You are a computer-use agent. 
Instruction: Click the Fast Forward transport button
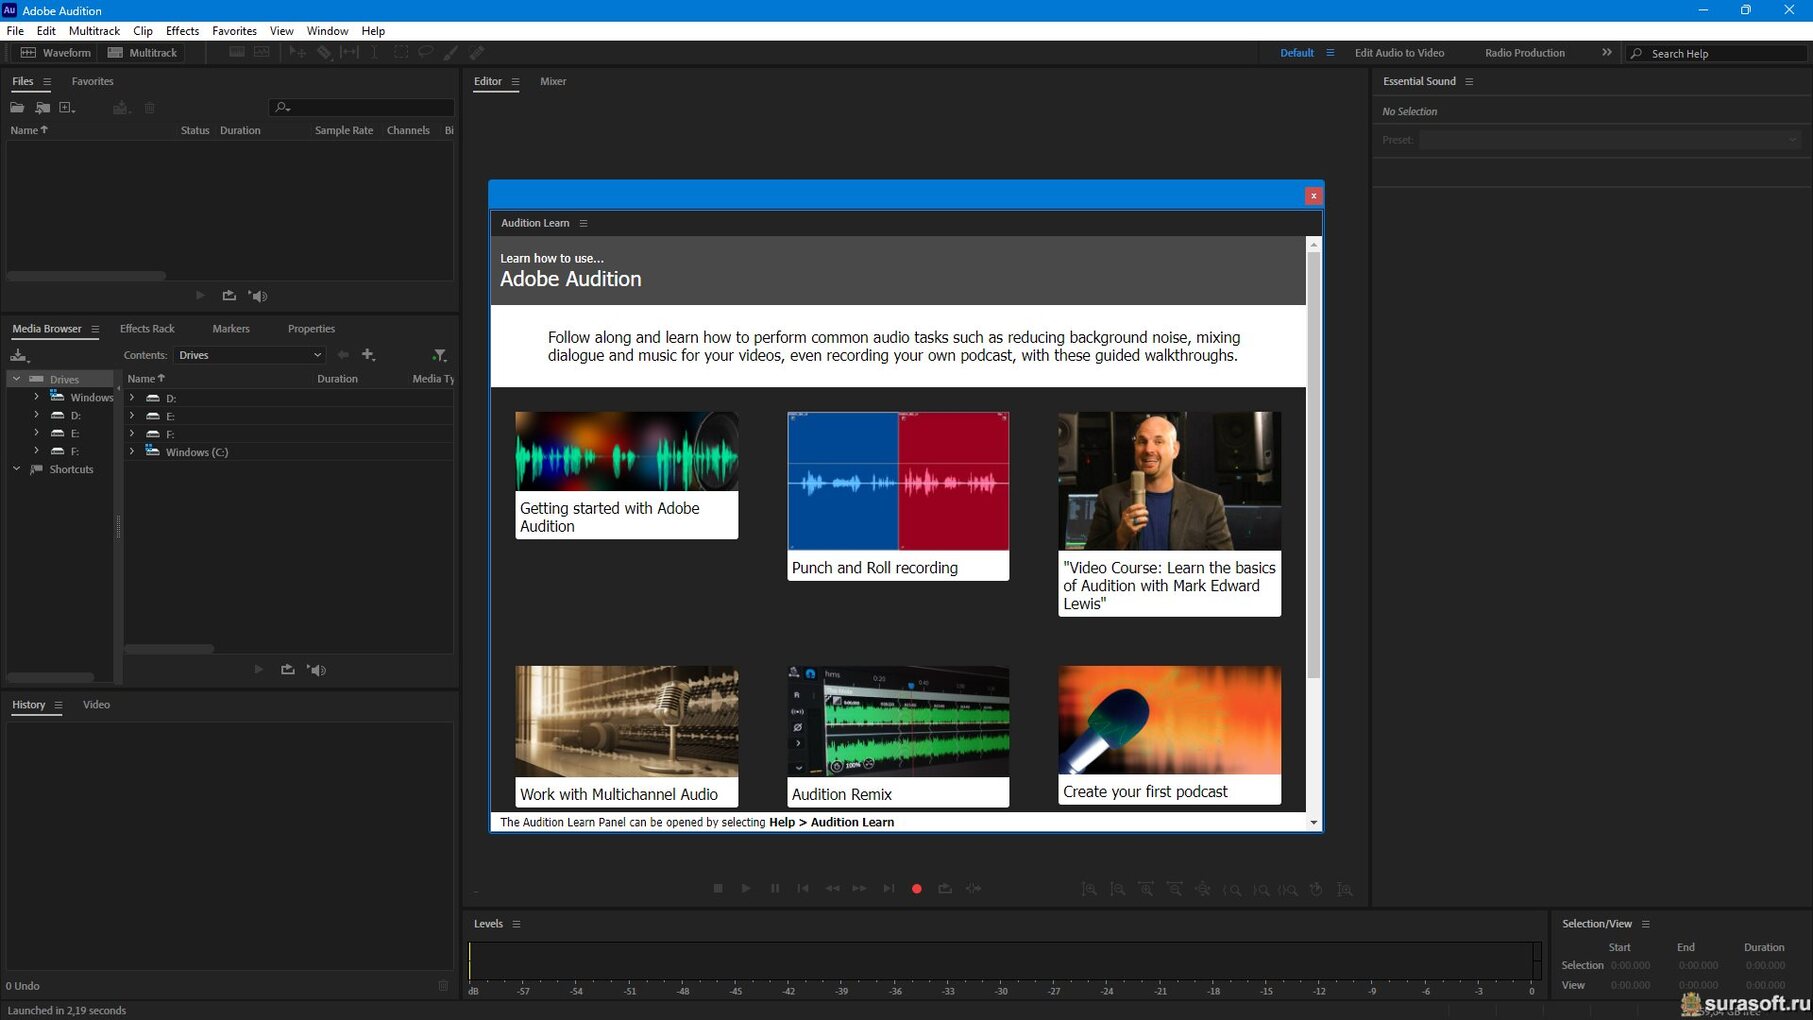(x=860, y=889)
